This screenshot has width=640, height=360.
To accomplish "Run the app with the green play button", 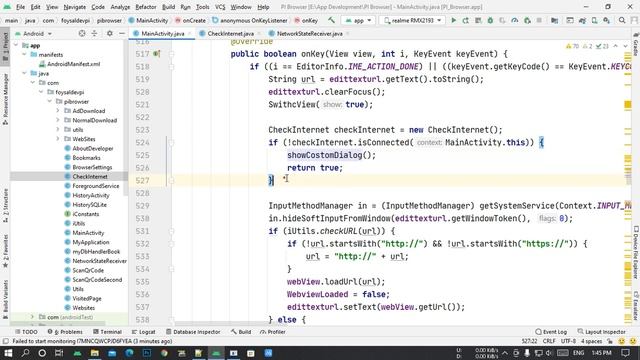I will coord(453,20).
